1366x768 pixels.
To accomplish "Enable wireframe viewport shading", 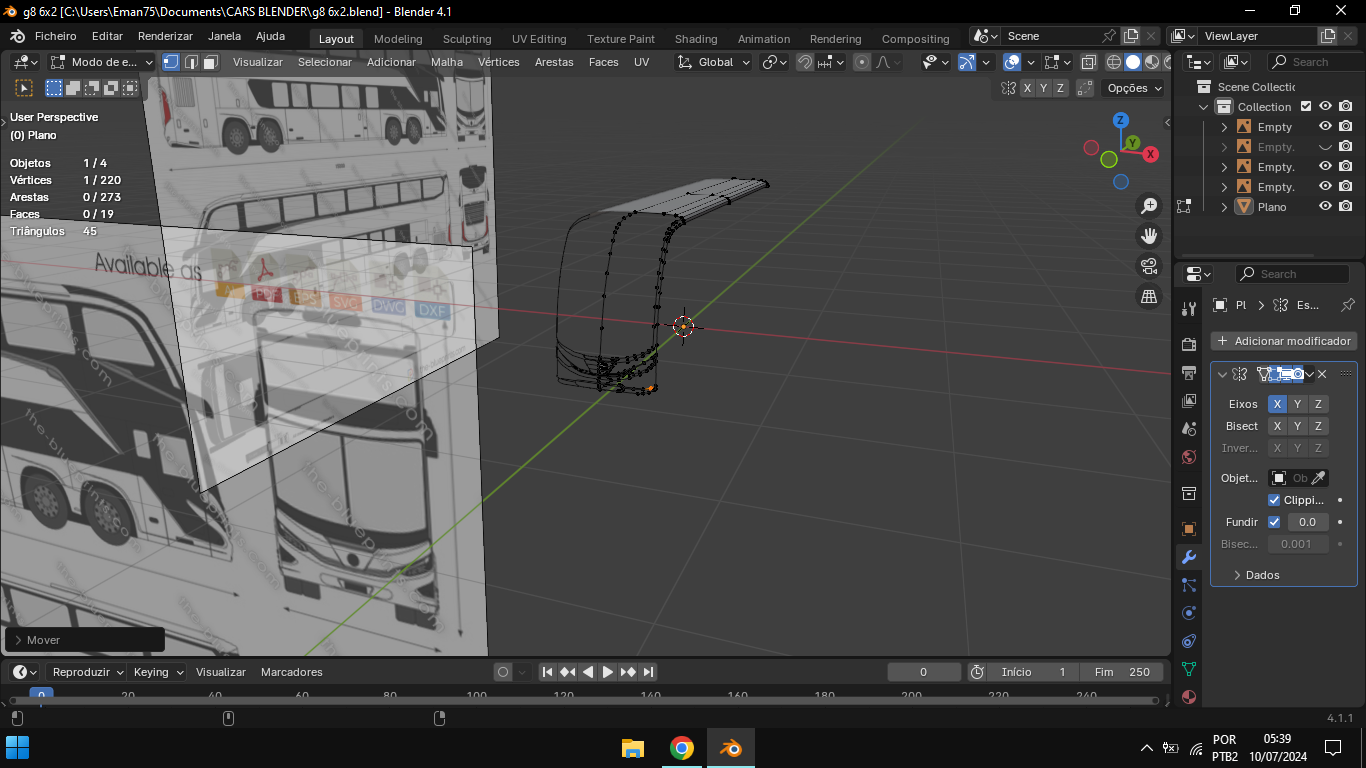I will coord(1113,62).
